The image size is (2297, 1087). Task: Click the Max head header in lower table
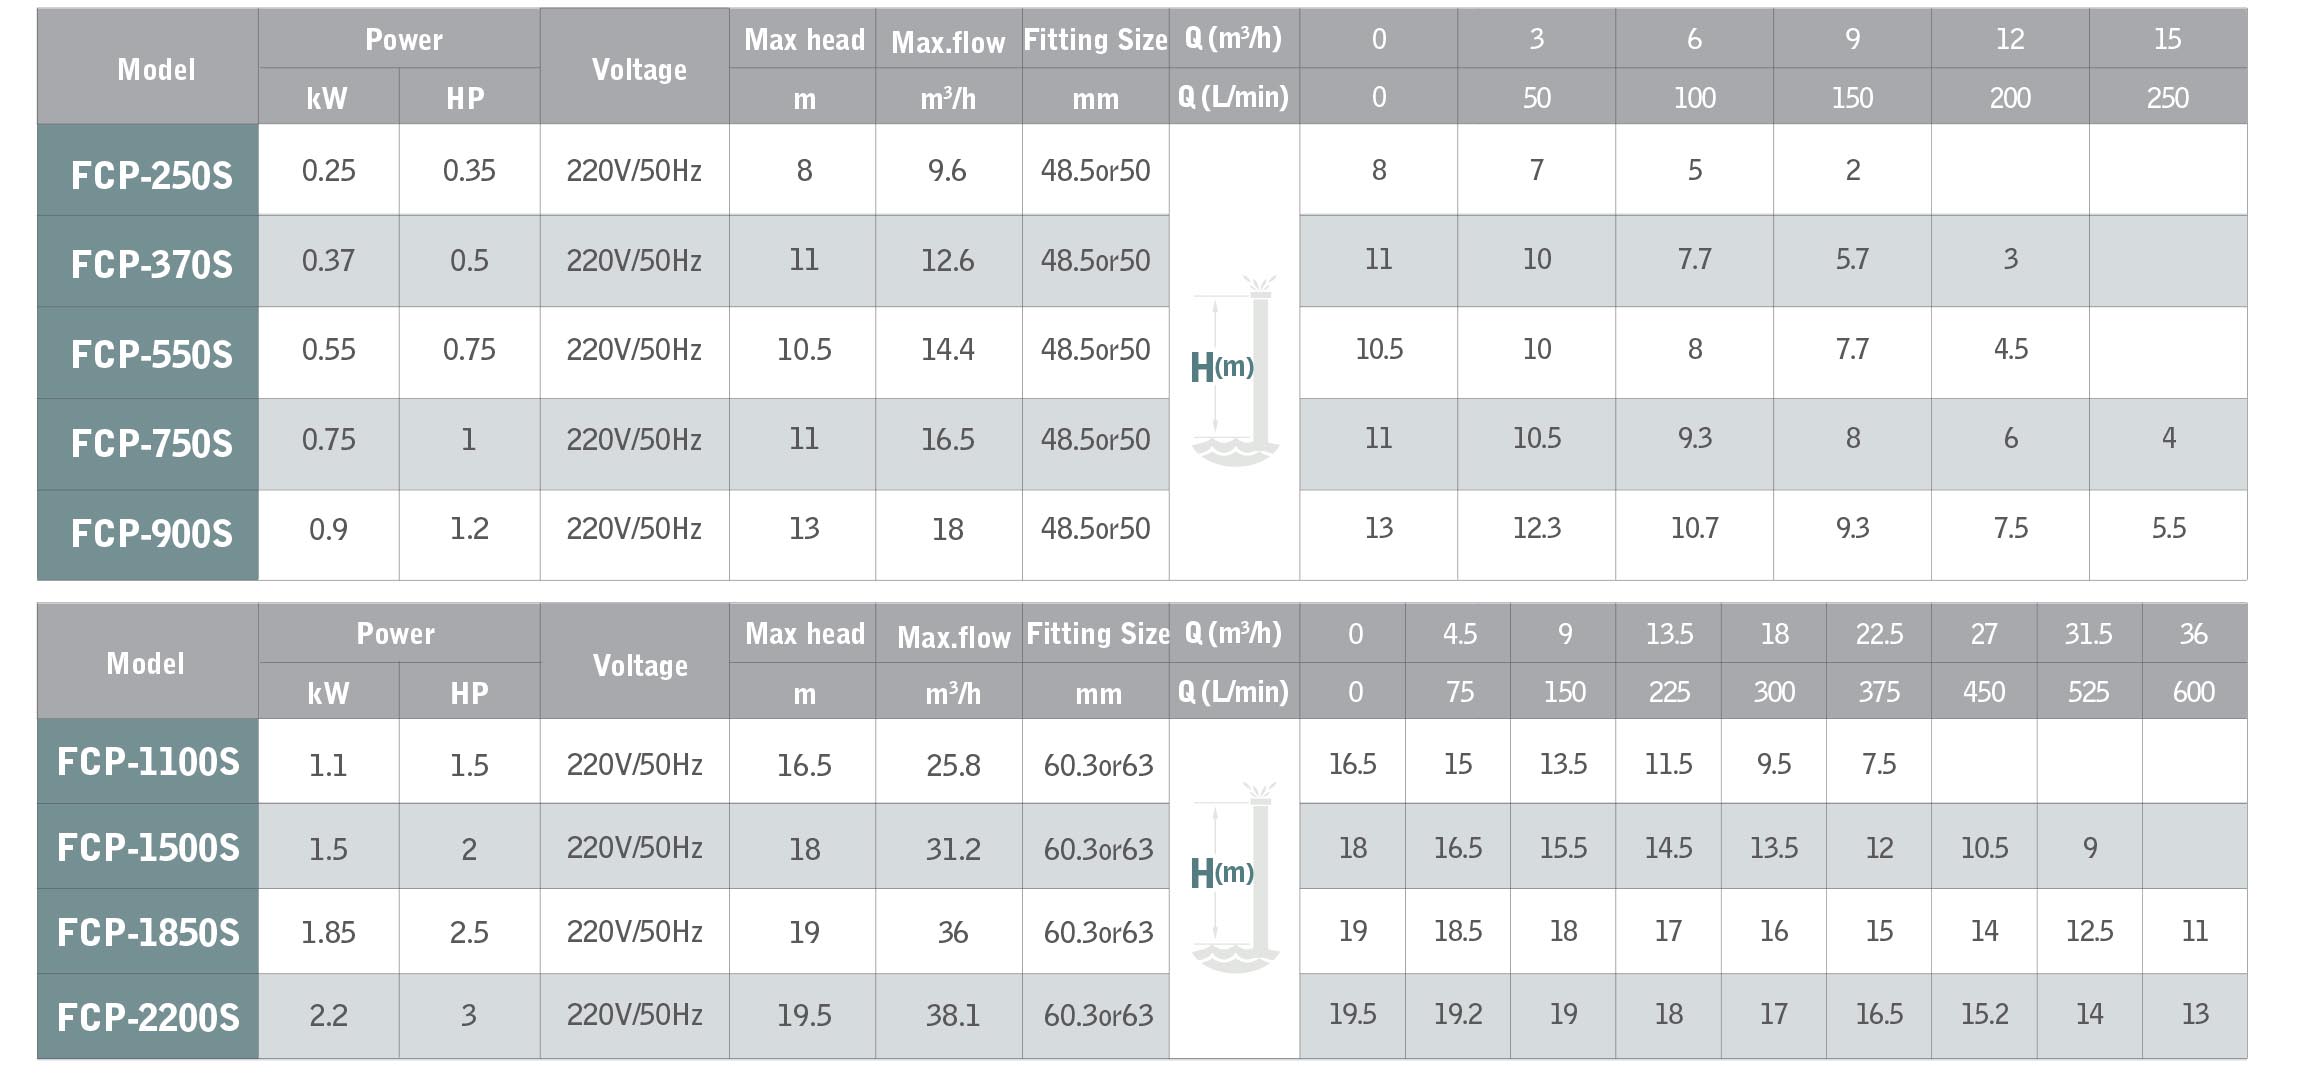803,632
